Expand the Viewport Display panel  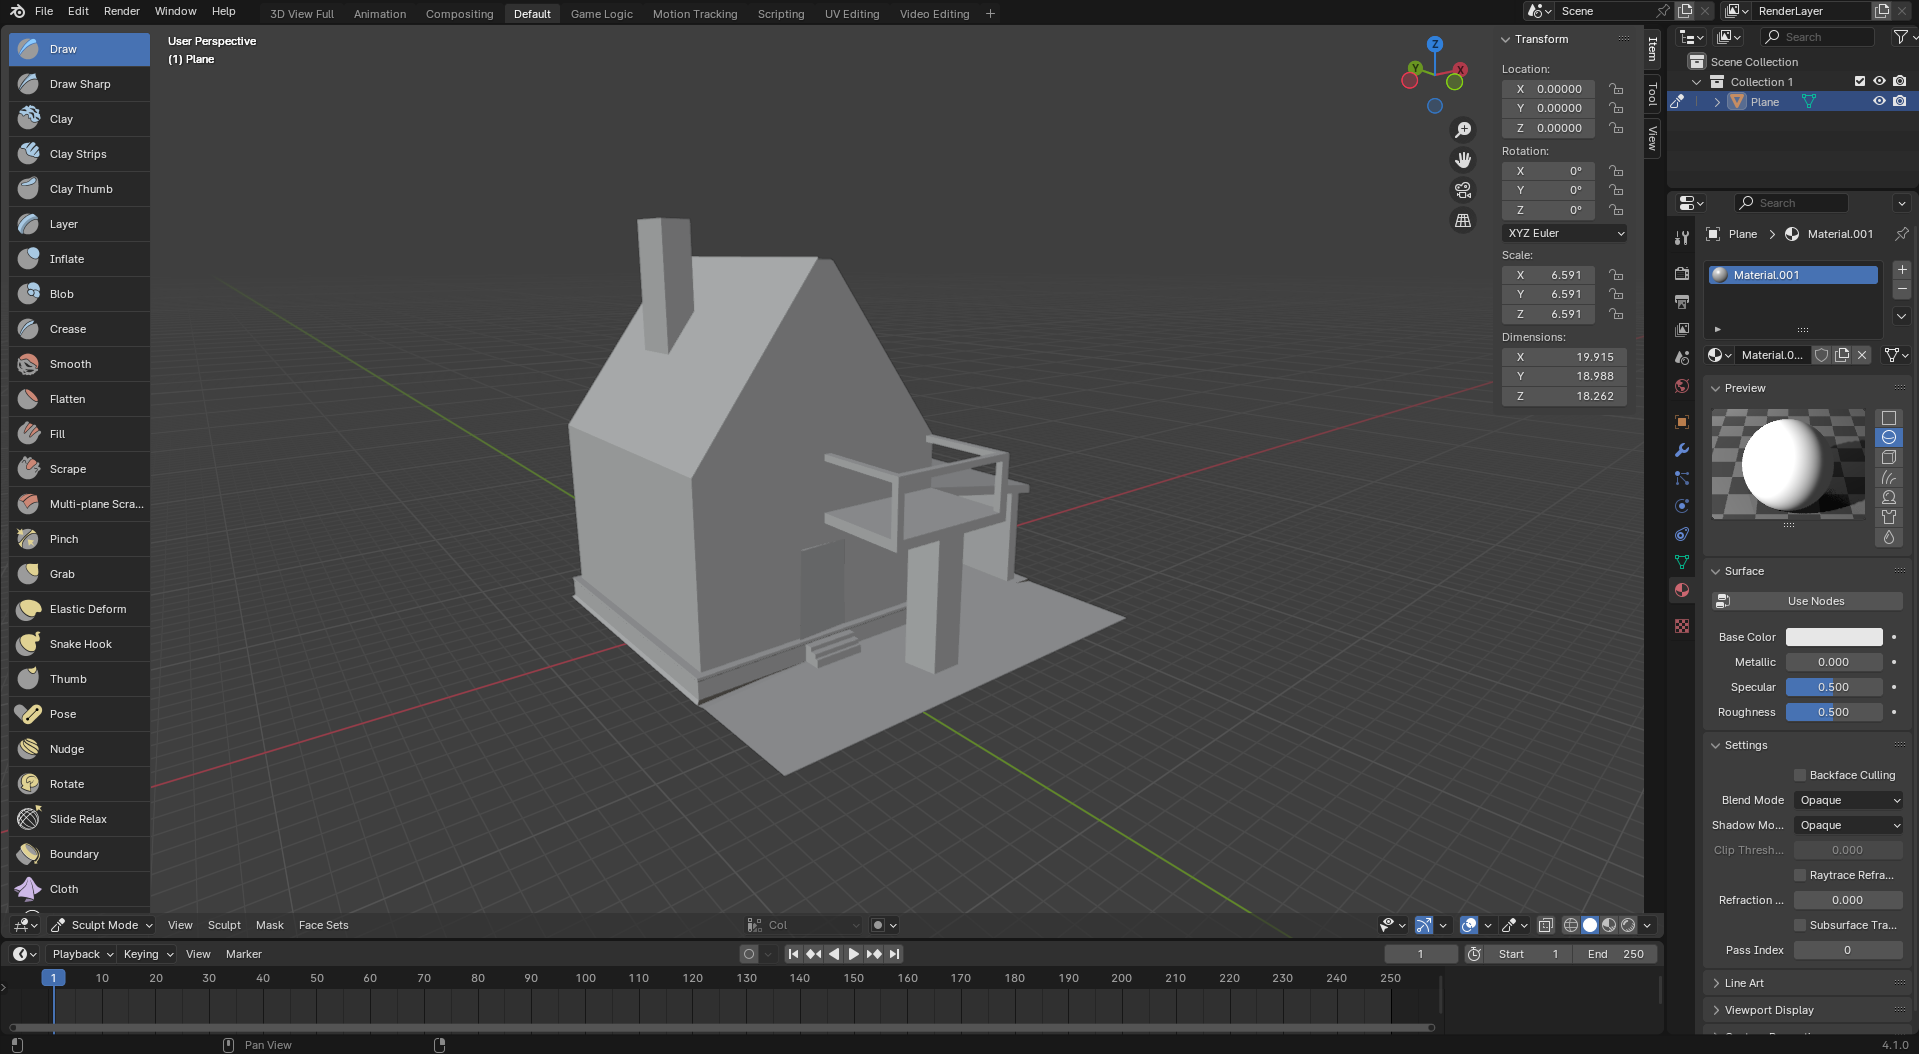coord(1768,1010)
